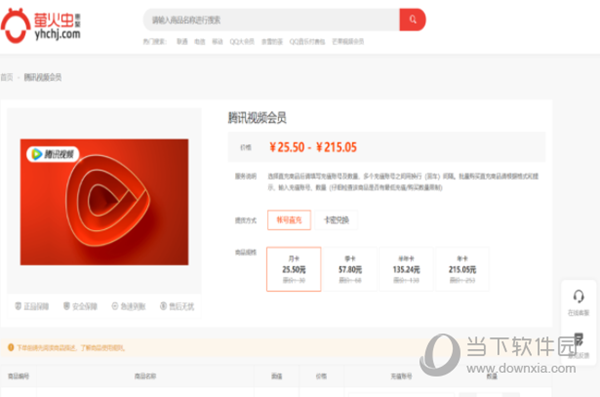This screenshot has width=600, height=397.
Task: Choose the 季卡 57.80元 option
Action: [x=350, y=269]
